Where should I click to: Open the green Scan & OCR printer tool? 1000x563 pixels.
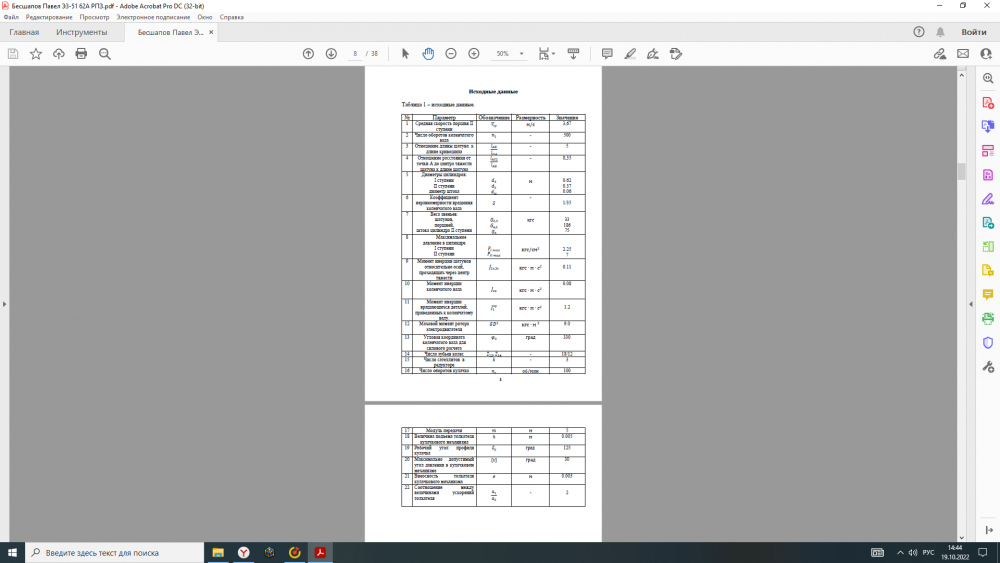tap(988, 318)
